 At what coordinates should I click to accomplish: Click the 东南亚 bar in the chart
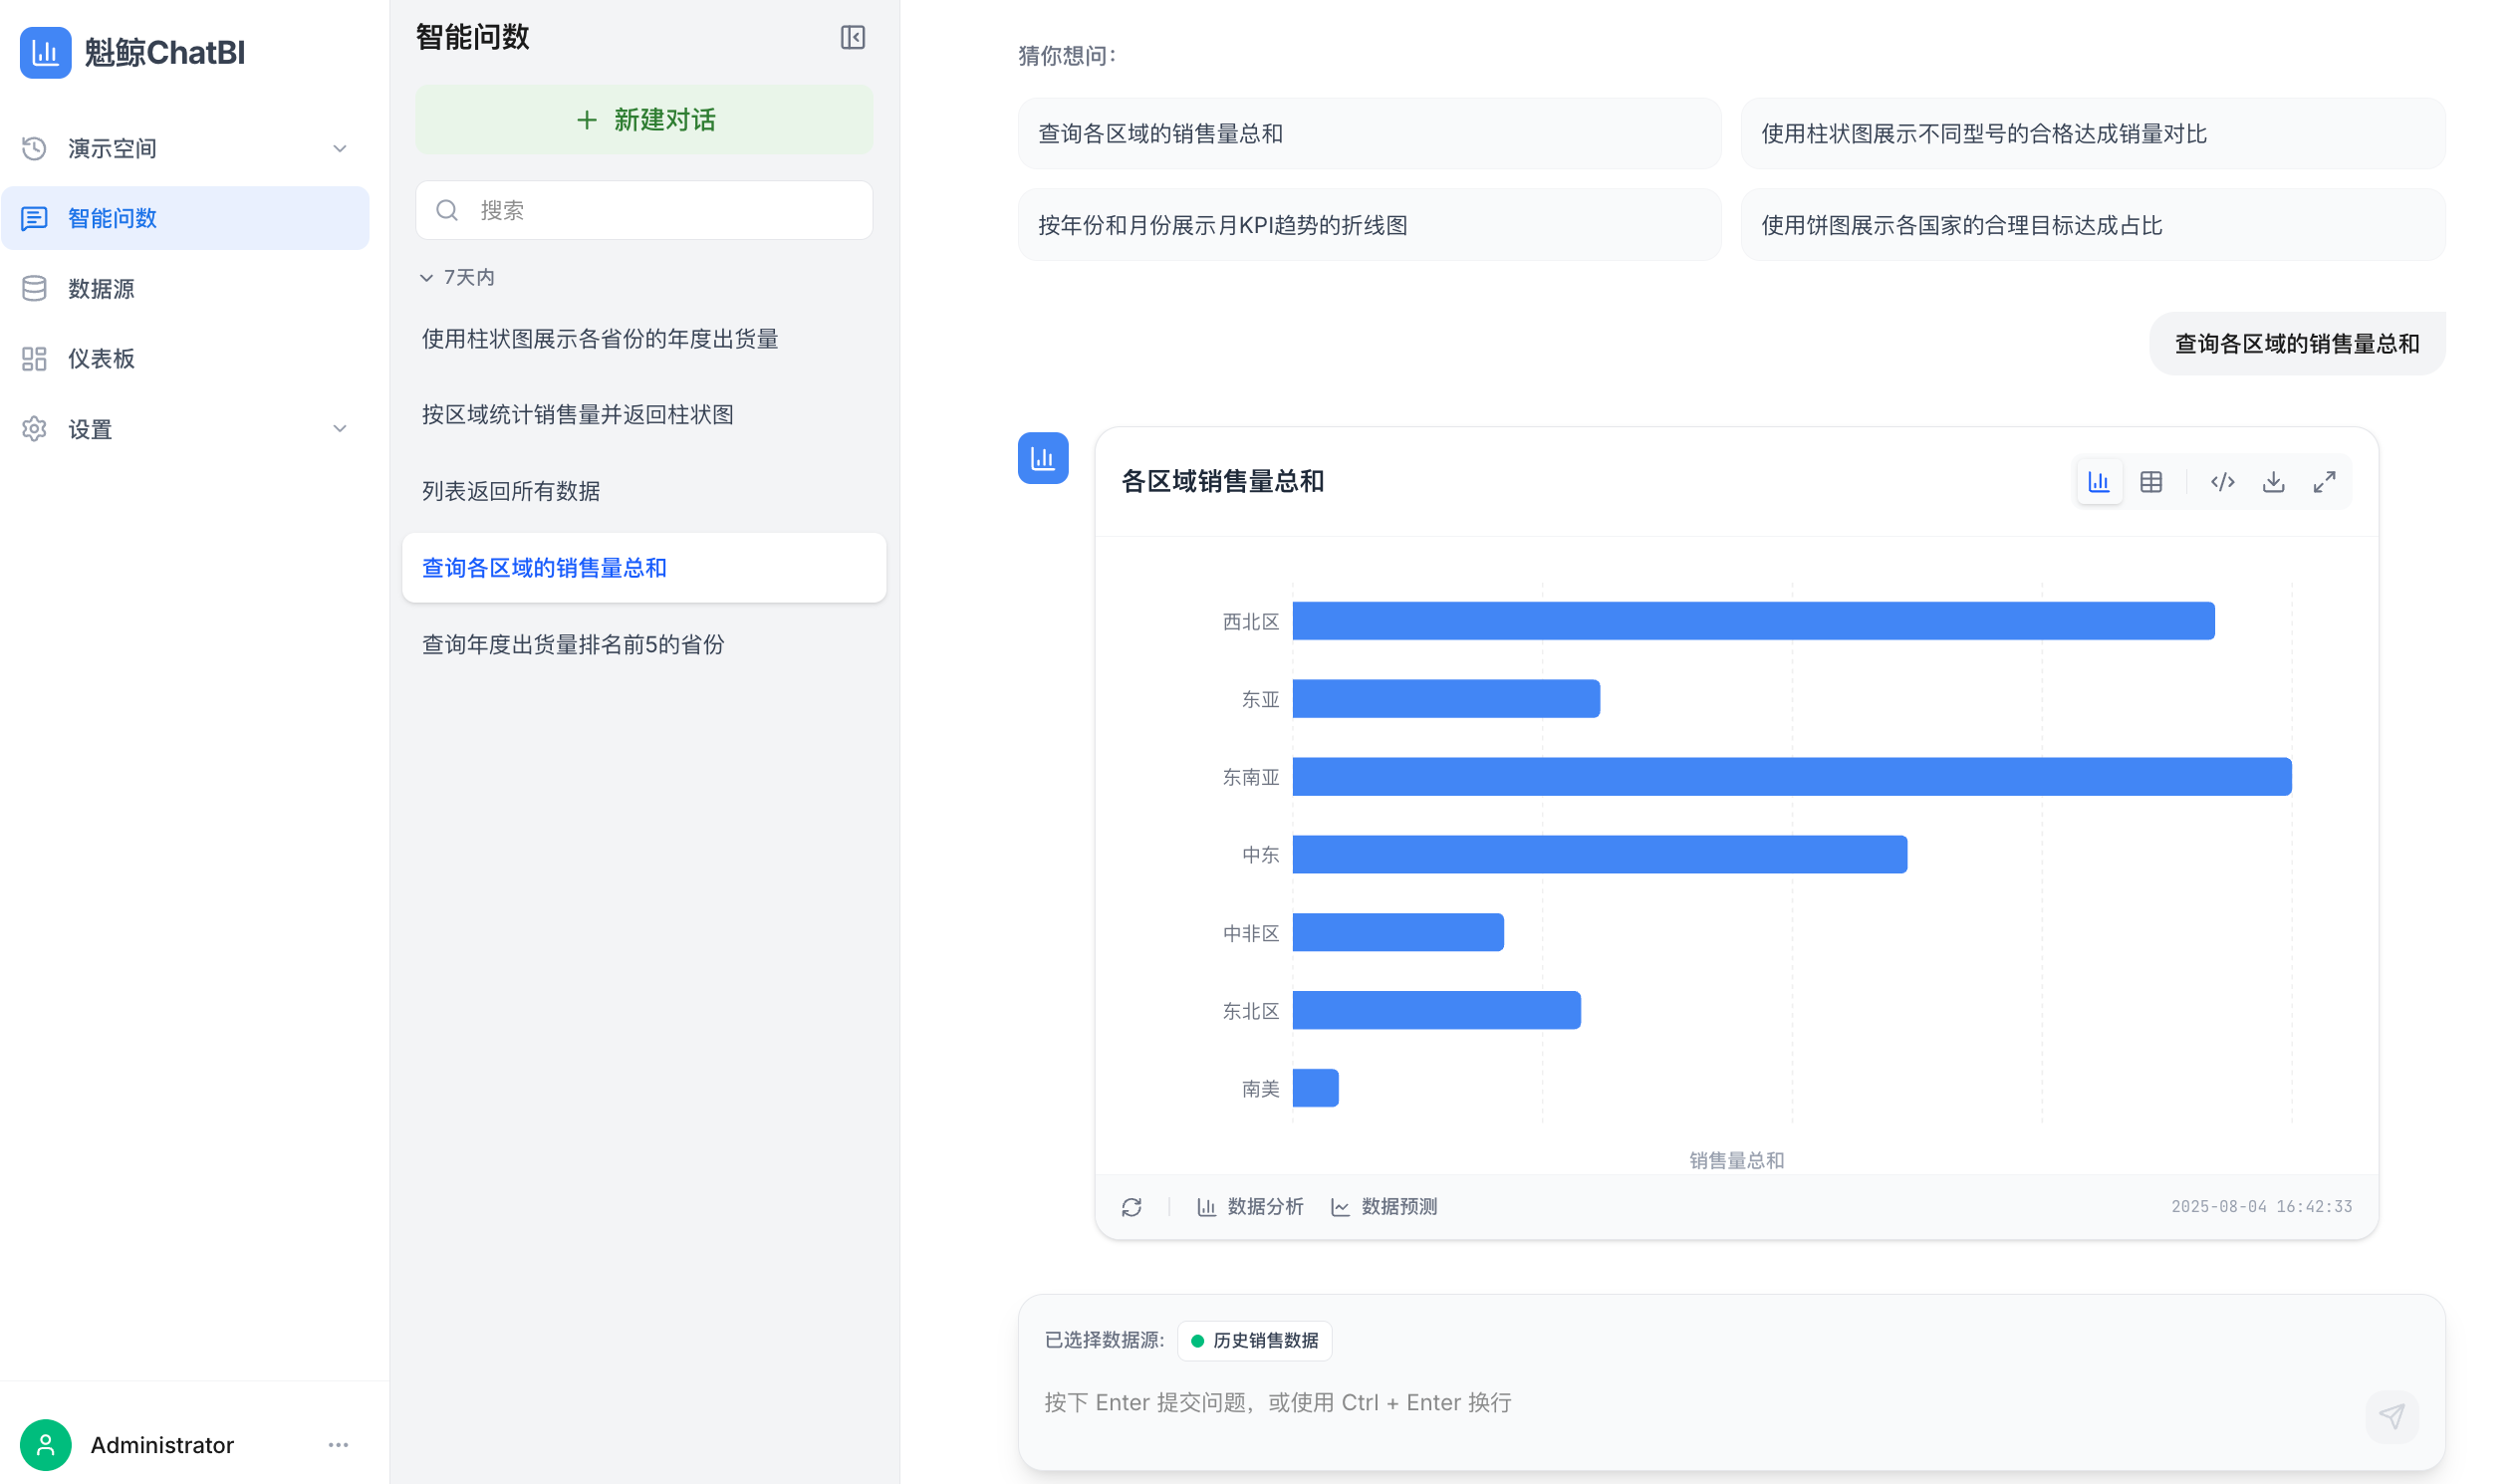(x=1792, y=777)
